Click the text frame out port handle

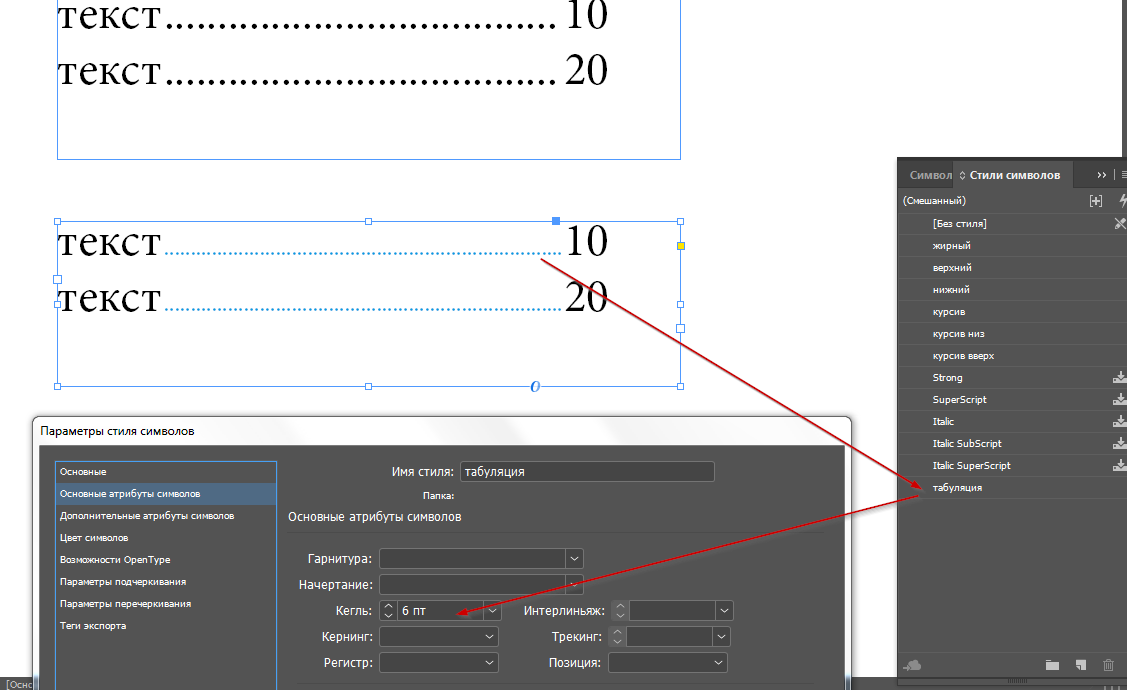click(681, 328)
